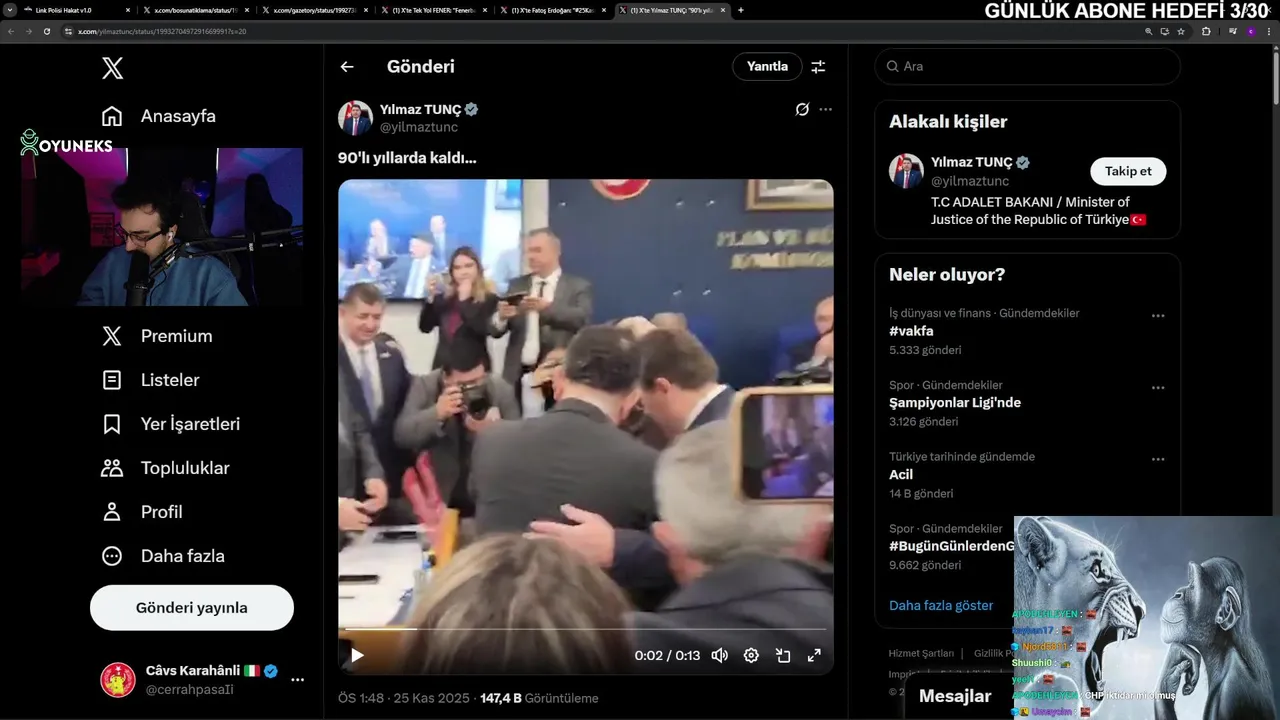Open options dots for #vakfa trend
The width and height of the screenshot is (1280, 720).
1158,316
